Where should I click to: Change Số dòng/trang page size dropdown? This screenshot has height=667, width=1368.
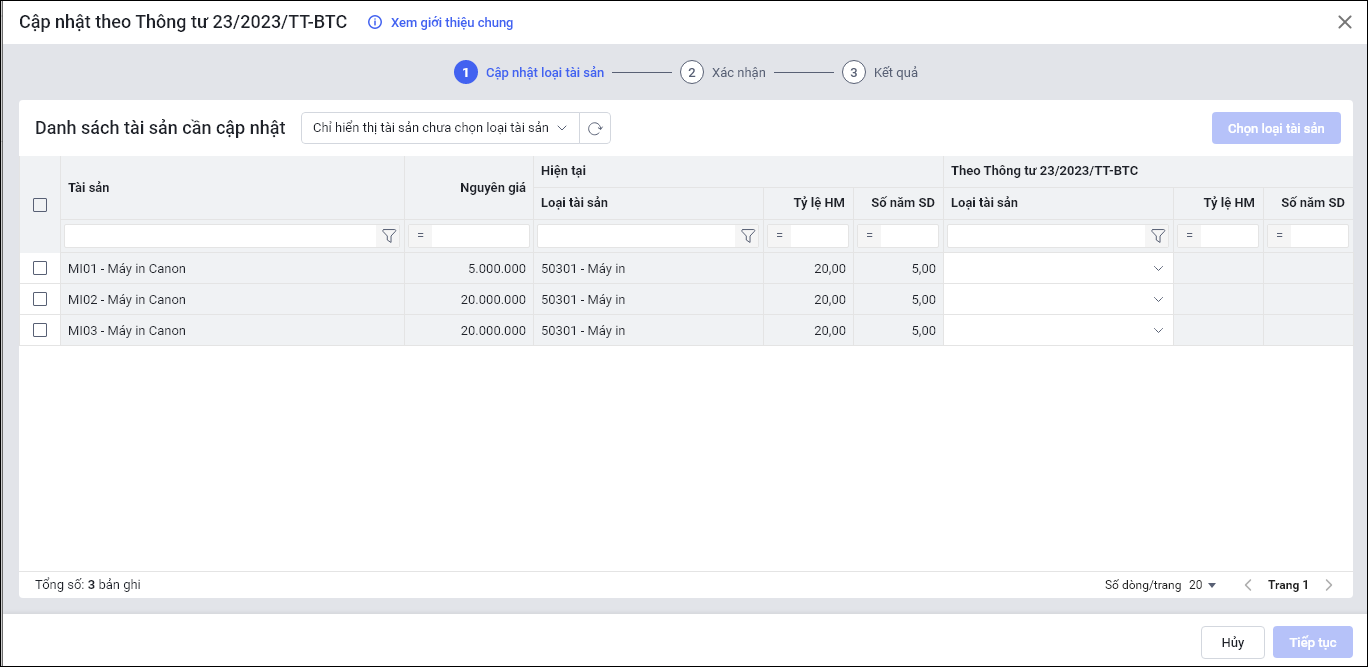tap(1202, 585)
